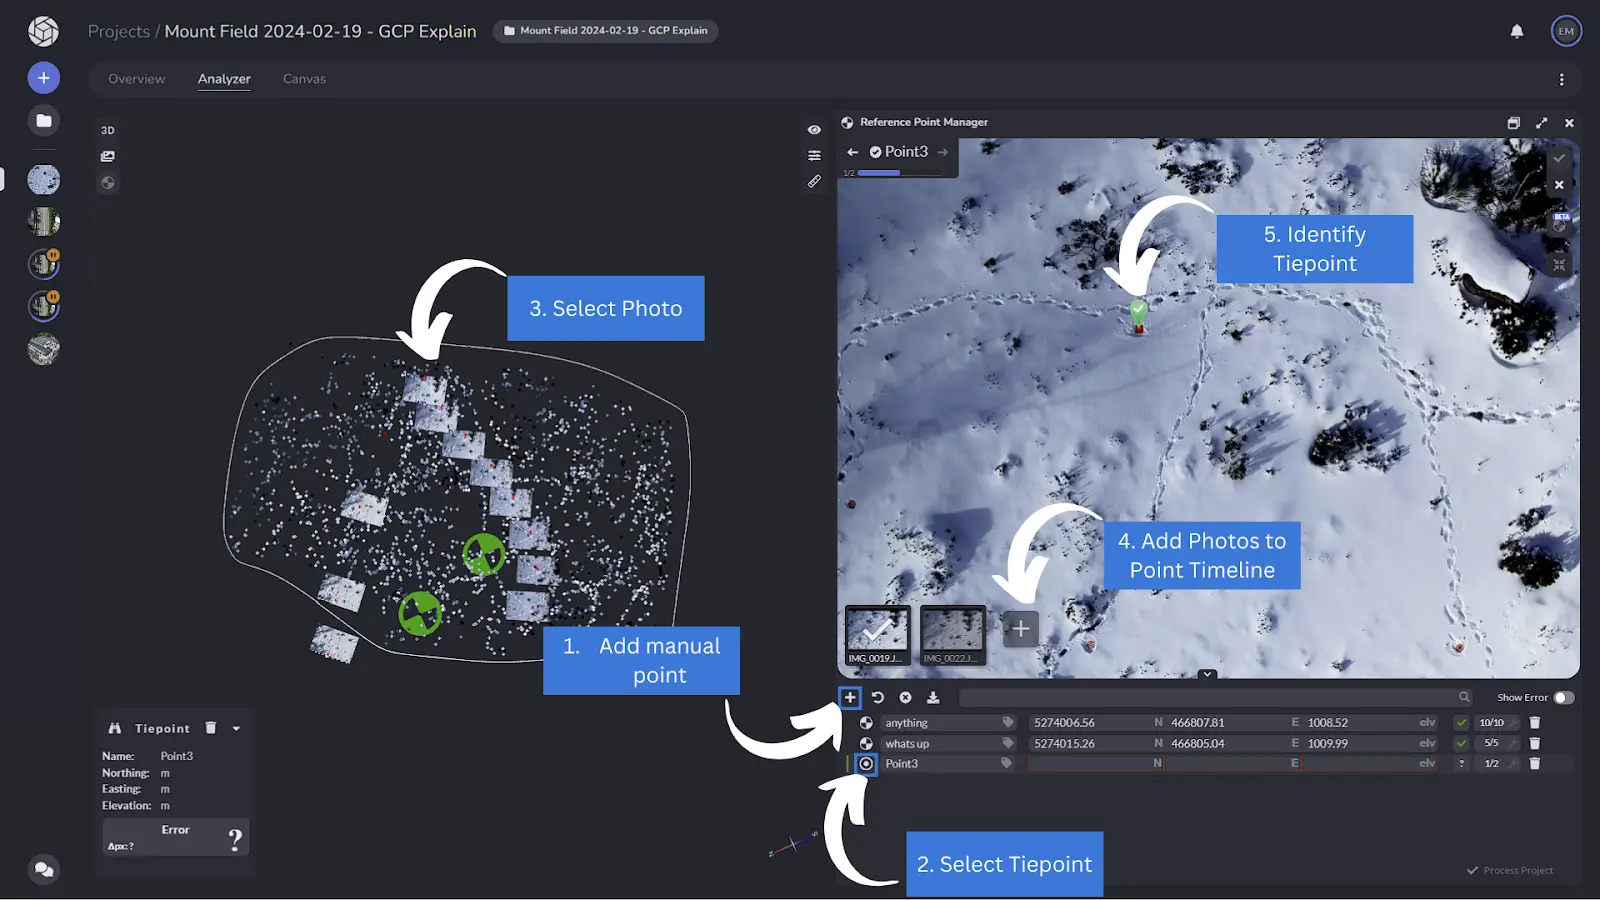Click the add reference point plus icon

pos(850,698)
